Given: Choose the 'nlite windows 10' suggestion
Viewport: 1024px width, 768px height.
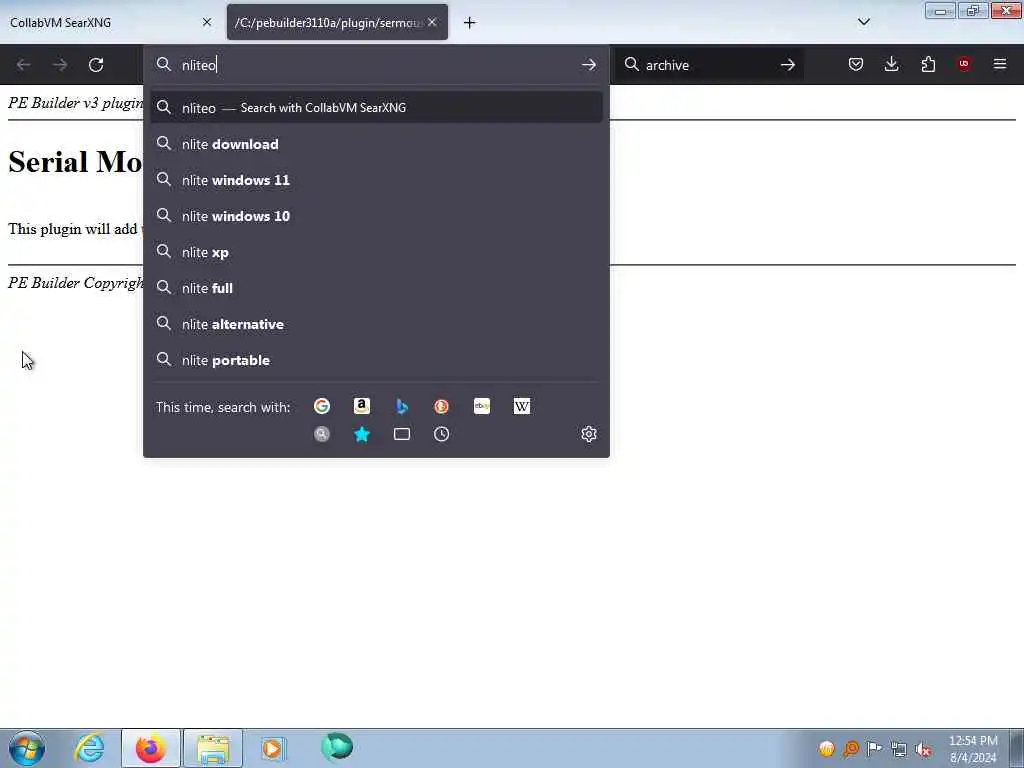Looking at the screenshot, I should 376,216.
